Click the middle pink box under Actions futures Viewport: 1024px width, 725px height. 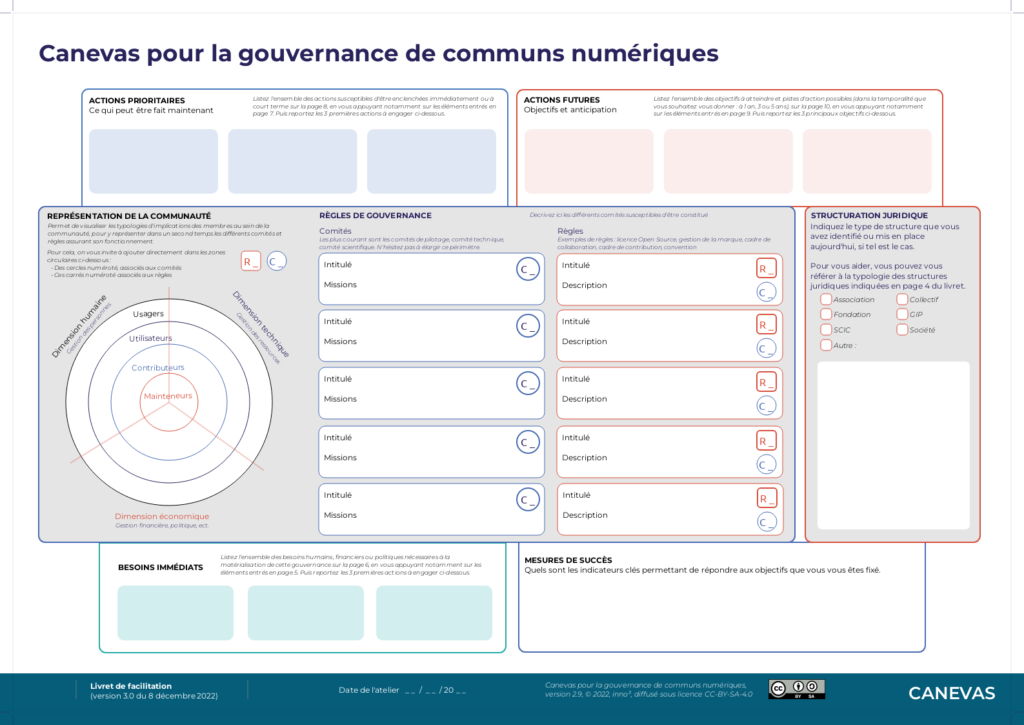[728, 161]
